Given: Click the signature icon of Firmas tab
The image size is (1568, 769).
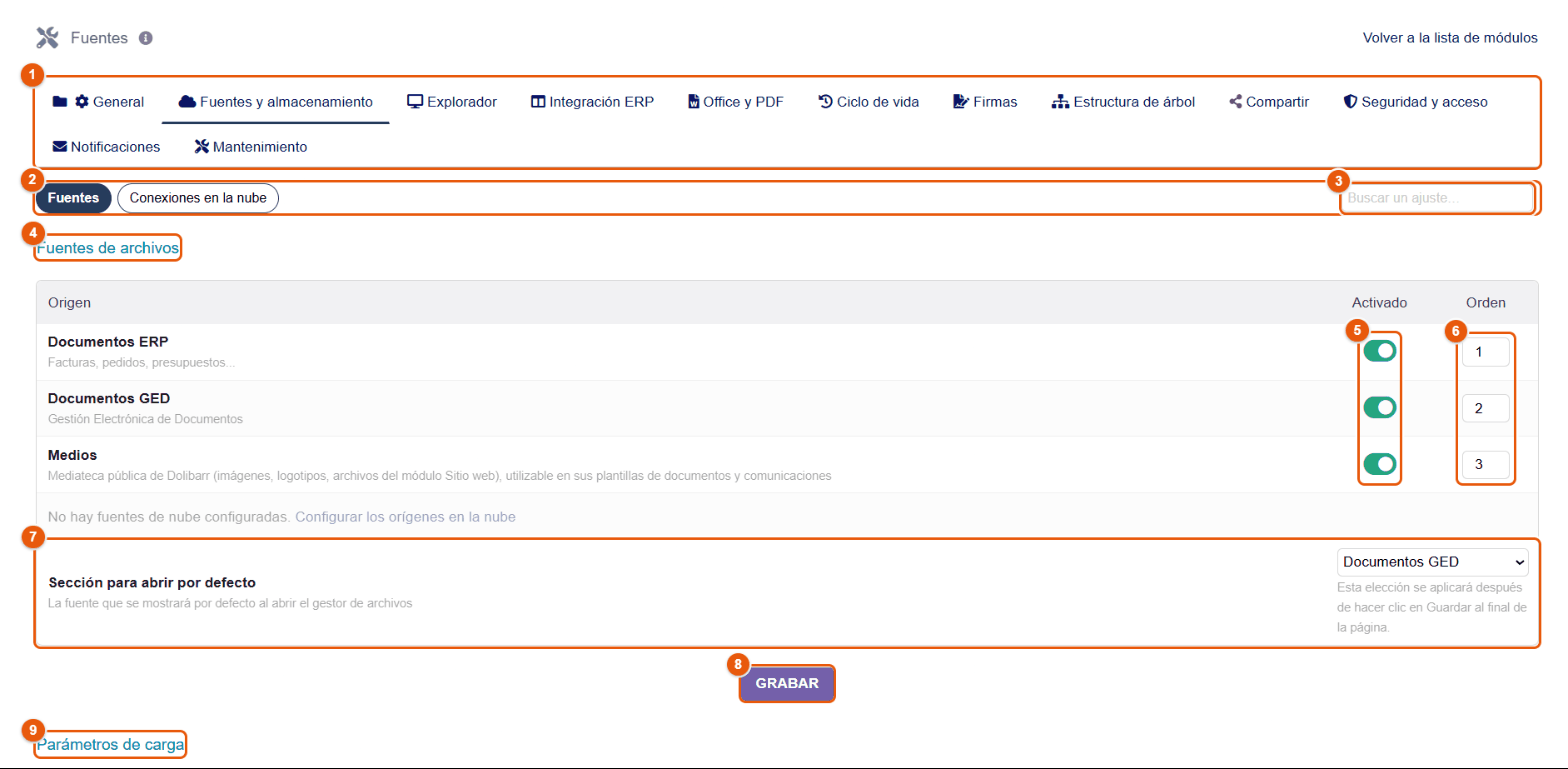Looking at the screenshot, I should click(961, 101).
